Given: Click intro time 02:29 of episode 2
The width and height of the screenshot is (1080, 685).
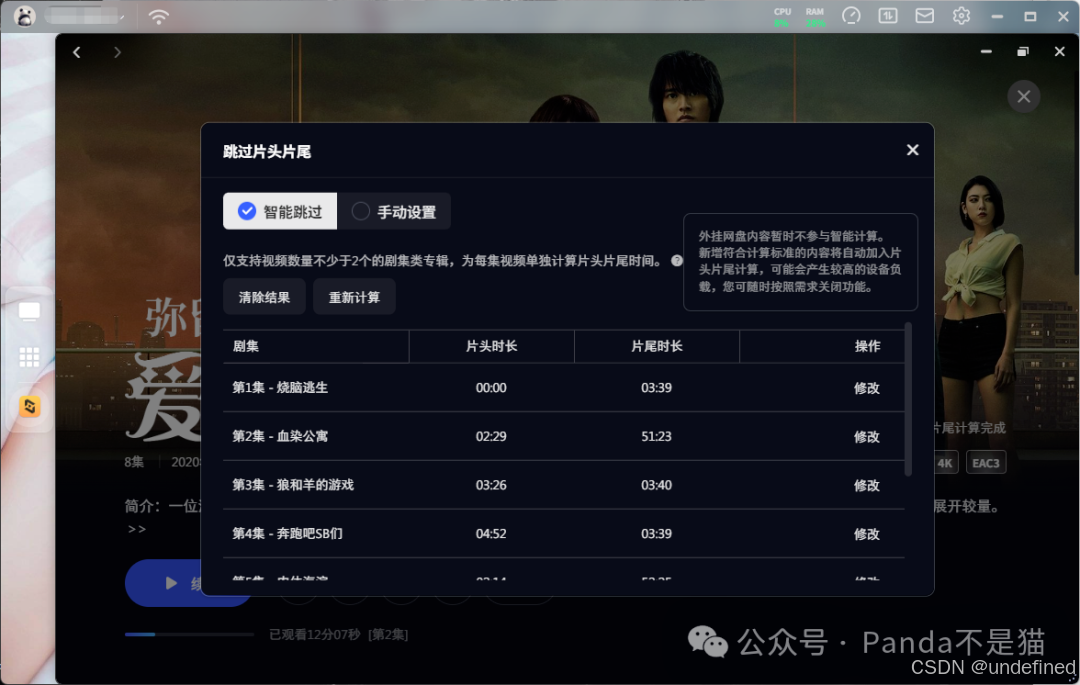Looking at the screenshot, I should (x=491, y=436).
